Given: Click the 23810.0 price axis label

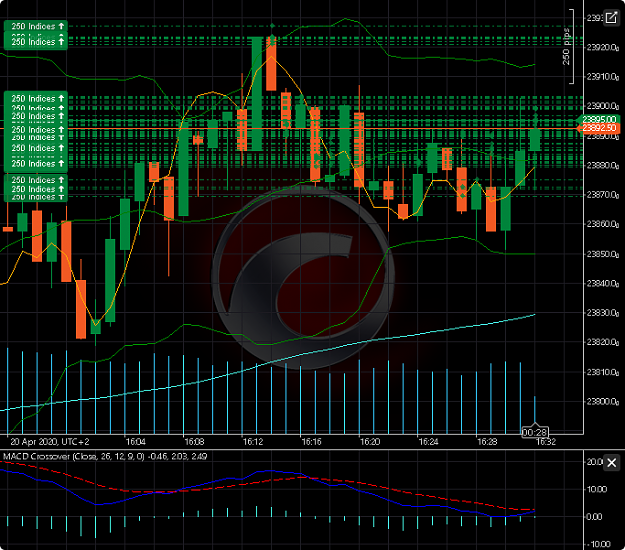Looking at the screenshot, I should (x=603, y=372).
